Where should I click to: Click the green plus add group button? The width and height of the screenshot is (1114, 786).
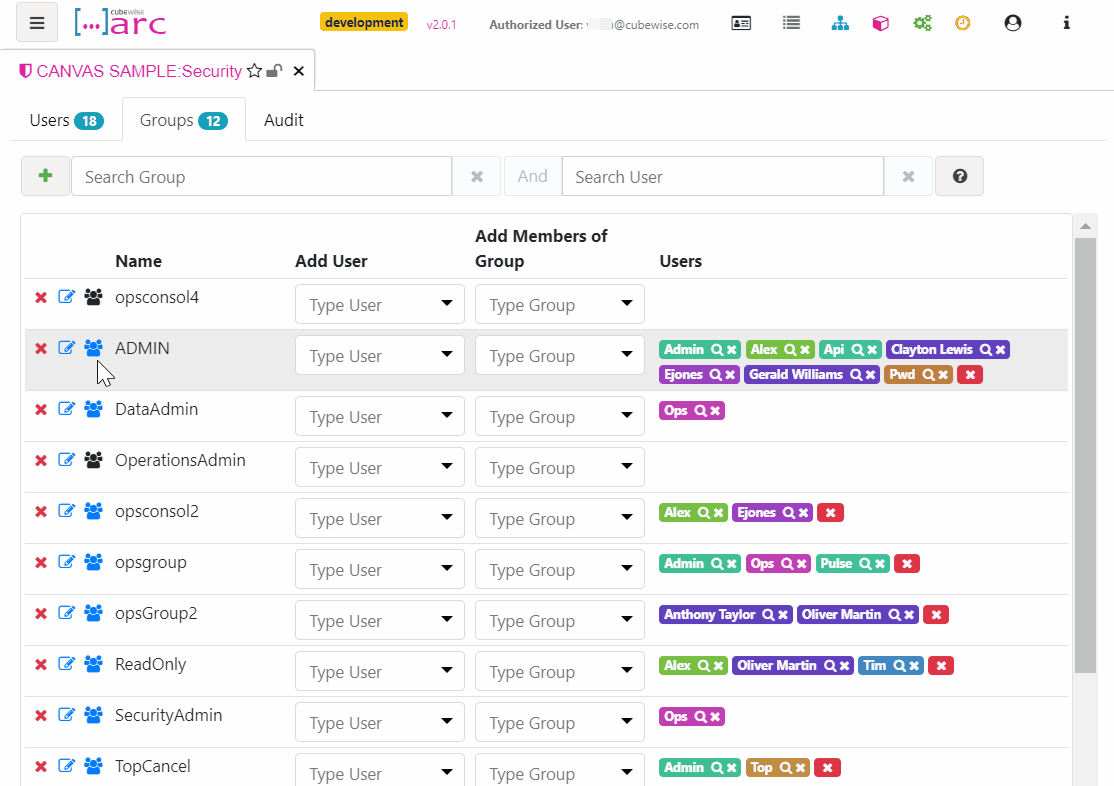coord(45,176)
